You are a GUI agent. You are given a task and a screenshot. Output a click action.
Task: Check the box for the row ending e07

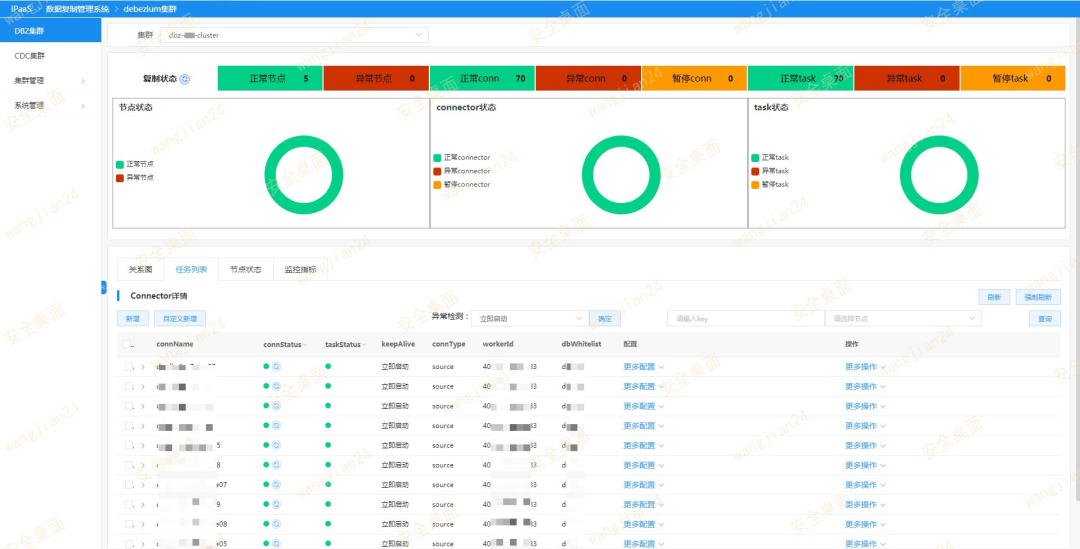pos(129,485)
